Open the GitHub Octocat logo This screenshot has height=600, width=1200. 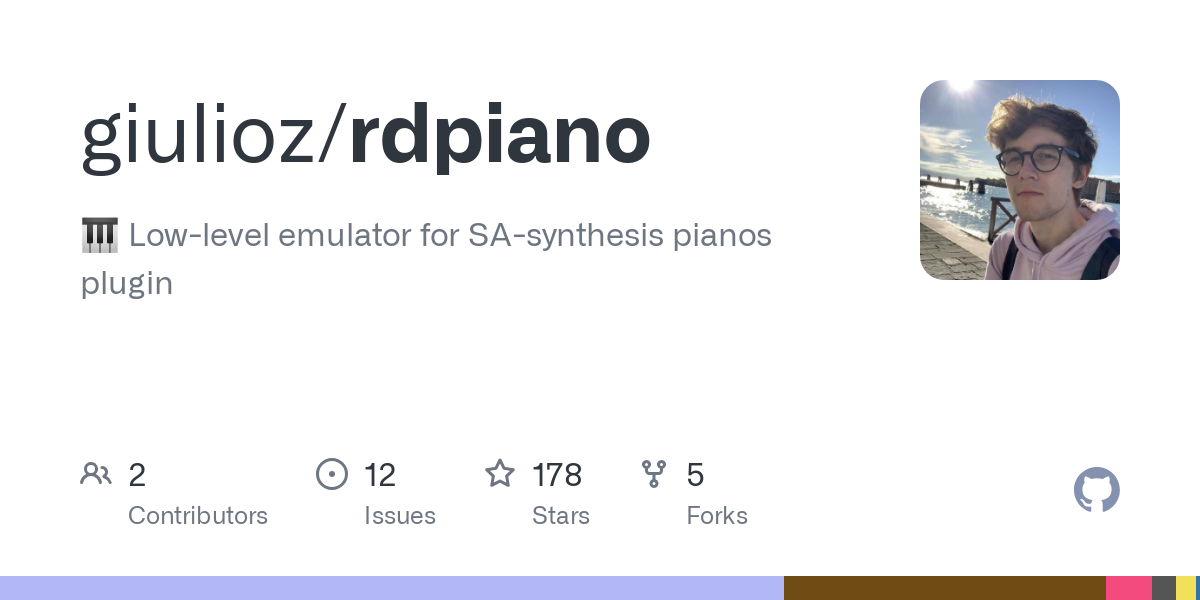point(1097,490)
